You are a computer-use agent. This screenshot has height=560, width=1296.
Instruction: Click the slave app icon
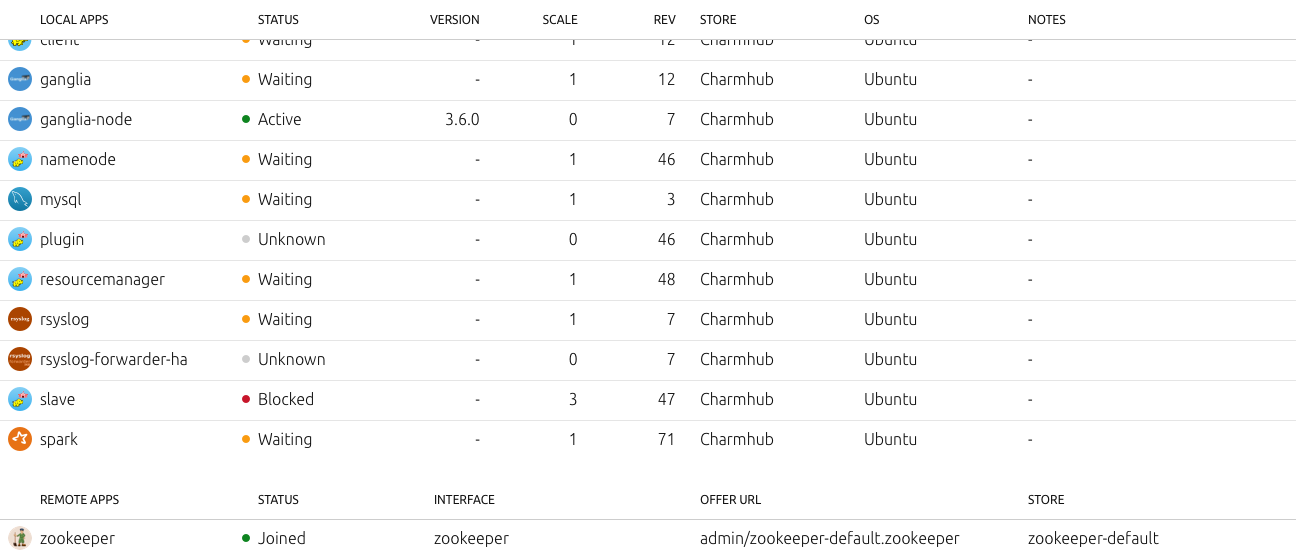(x=20, y=399)
